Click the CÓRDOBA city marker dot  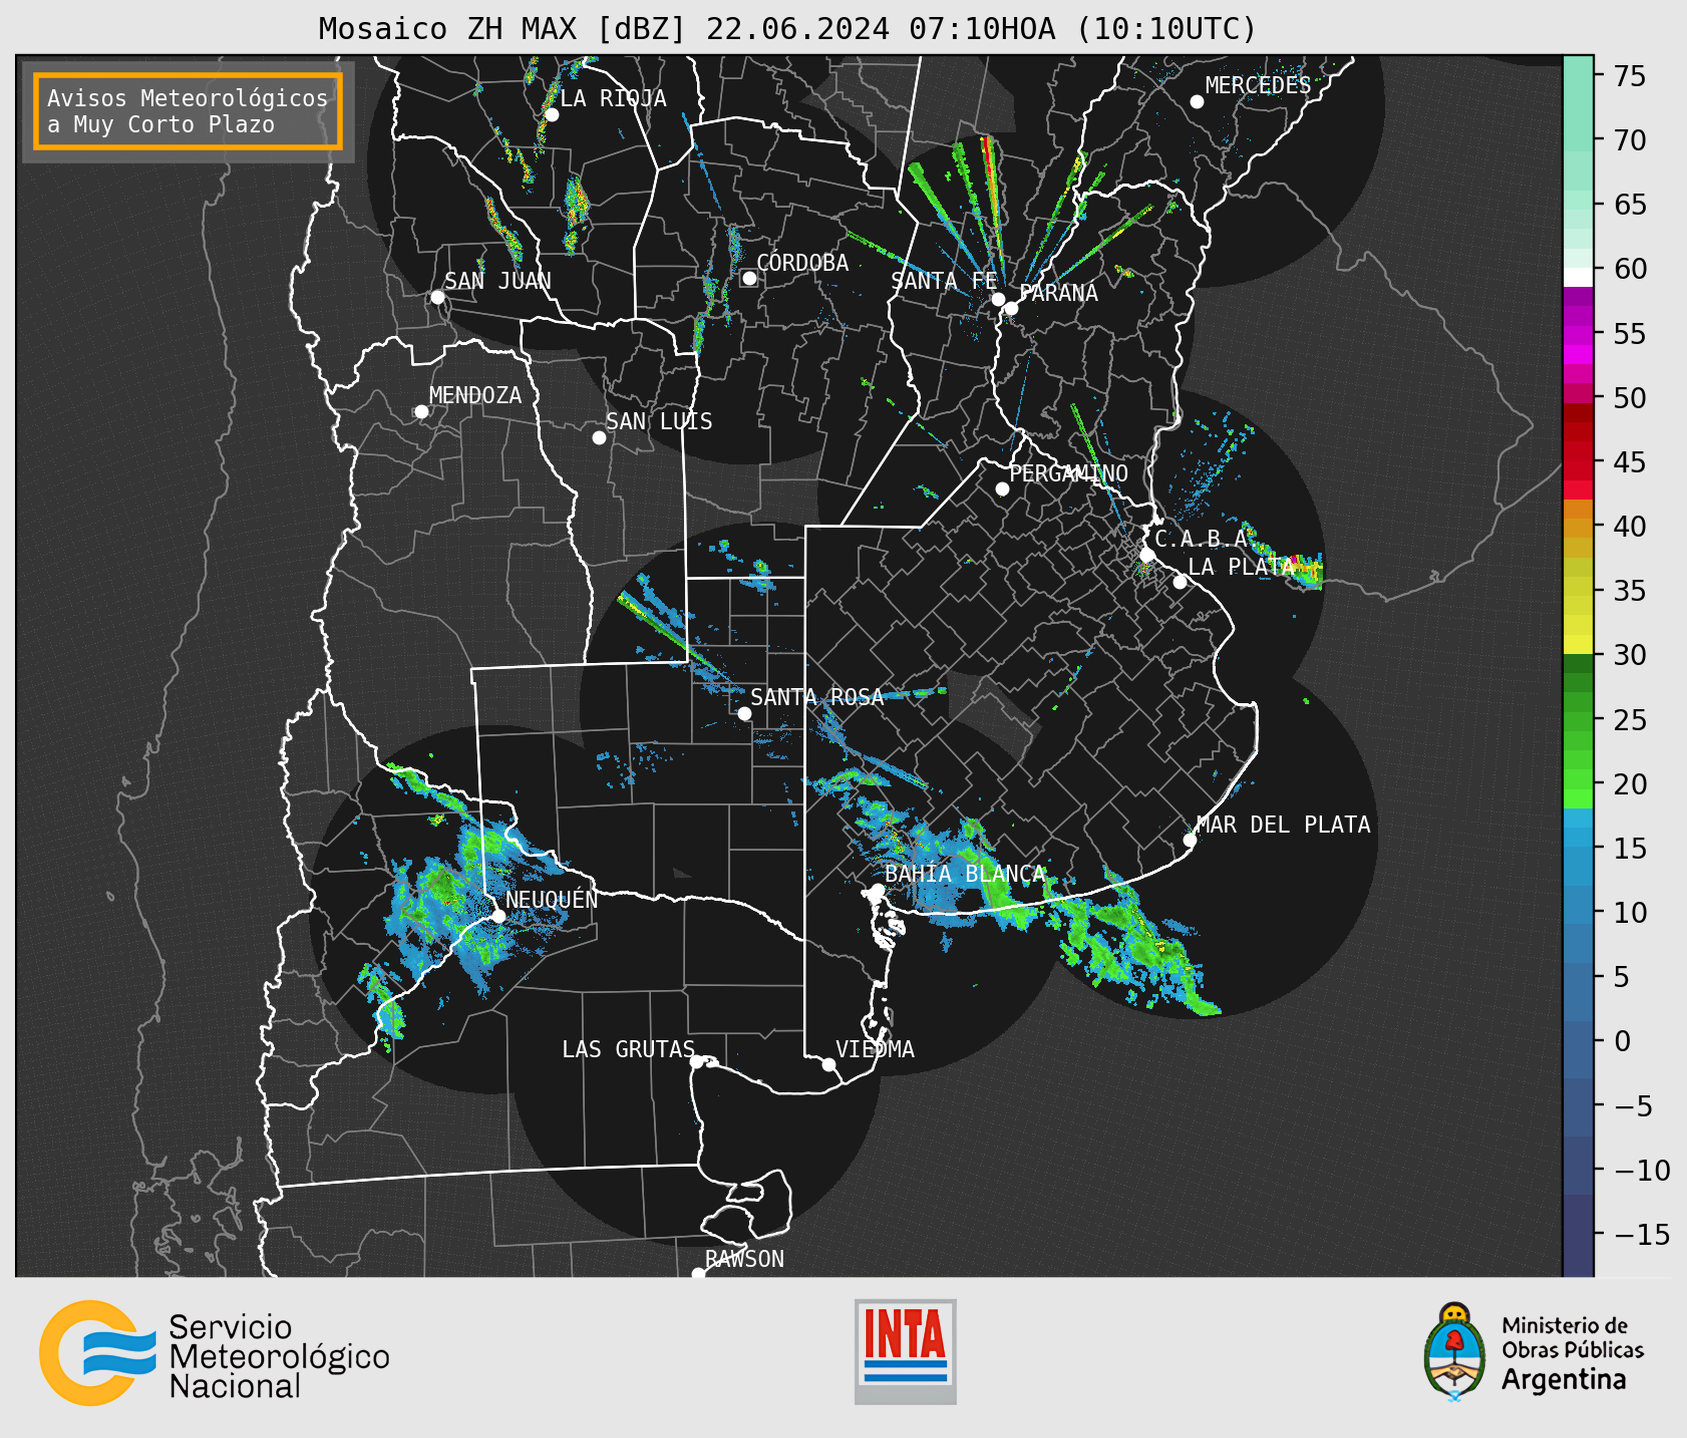tap(749, 278)
